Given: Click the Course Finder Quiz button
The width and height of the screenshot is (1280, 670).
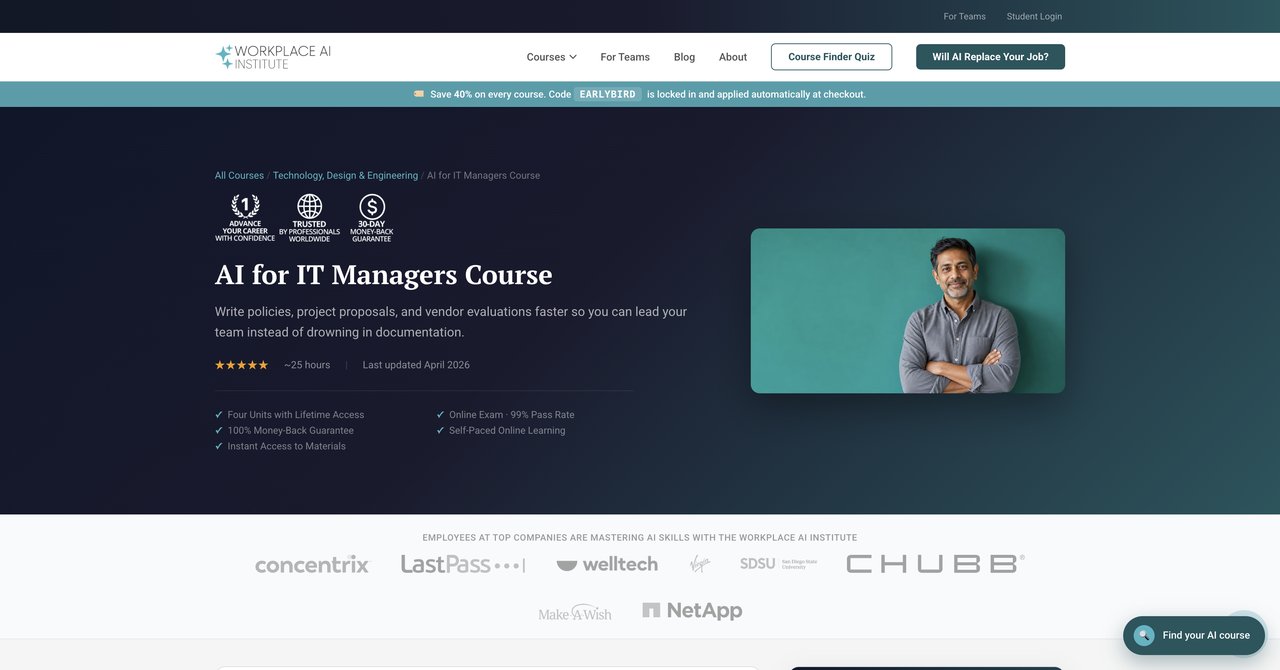Looking at the screenshot, I should point(831,57).
